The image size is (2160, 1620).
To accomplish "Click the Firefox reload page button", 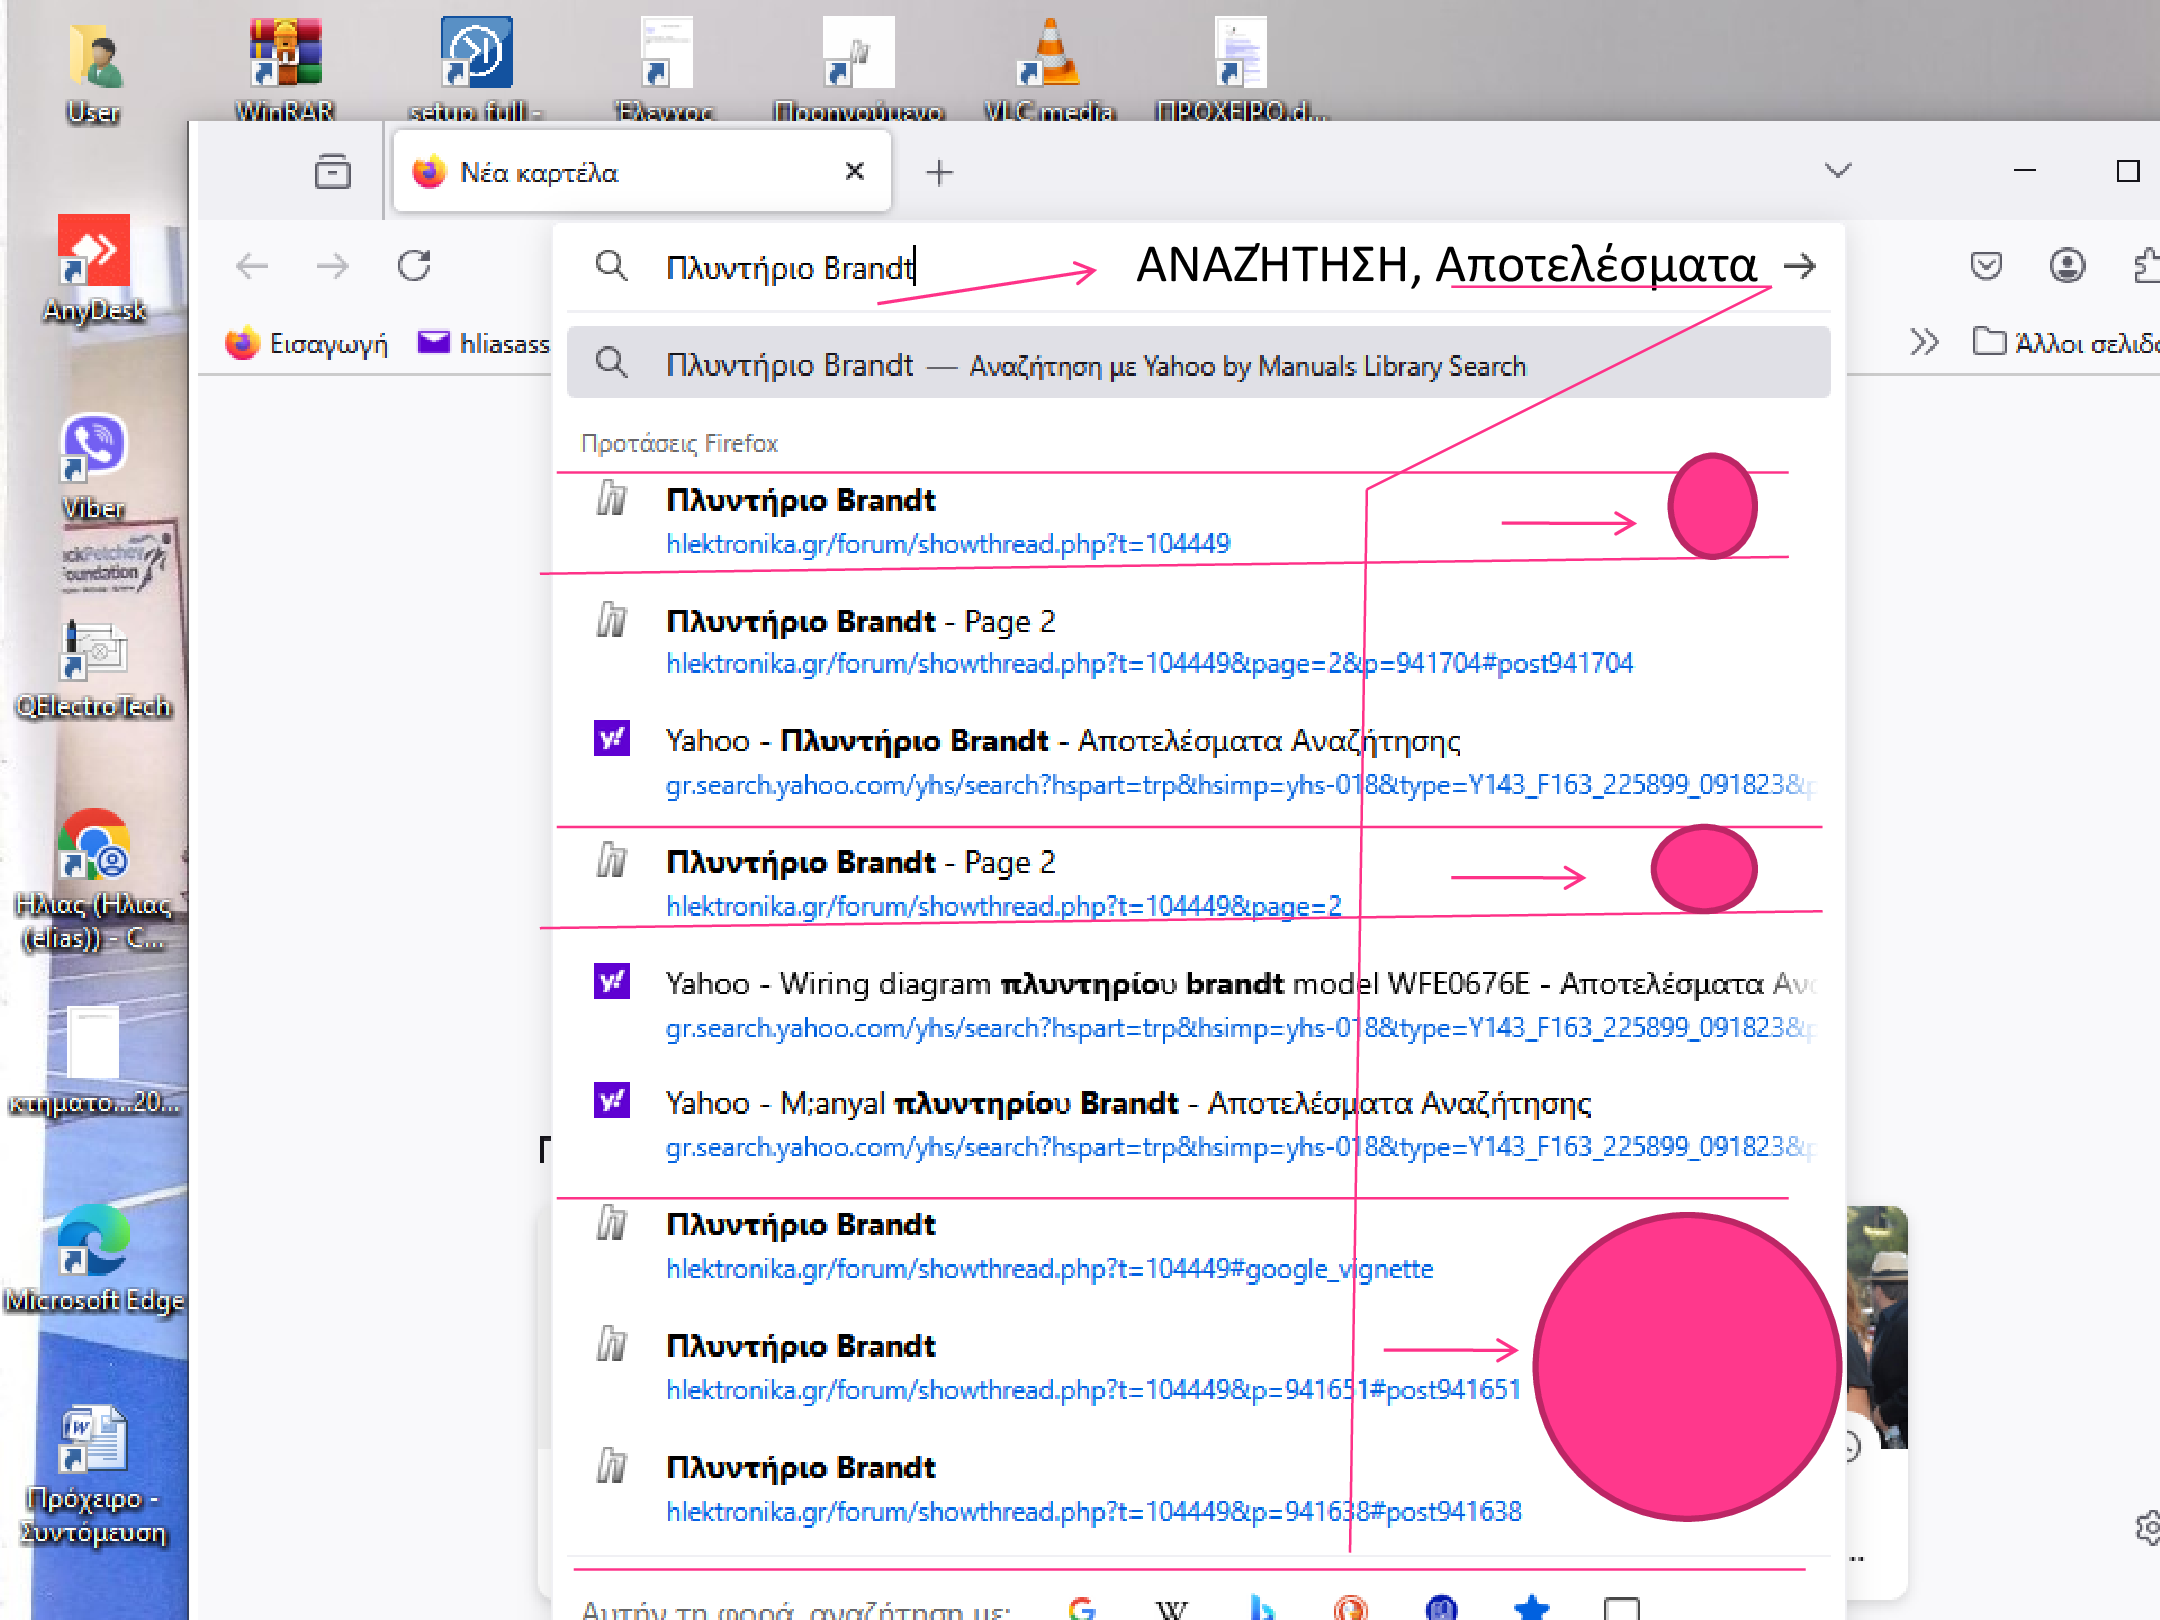I will pos(414,266).
